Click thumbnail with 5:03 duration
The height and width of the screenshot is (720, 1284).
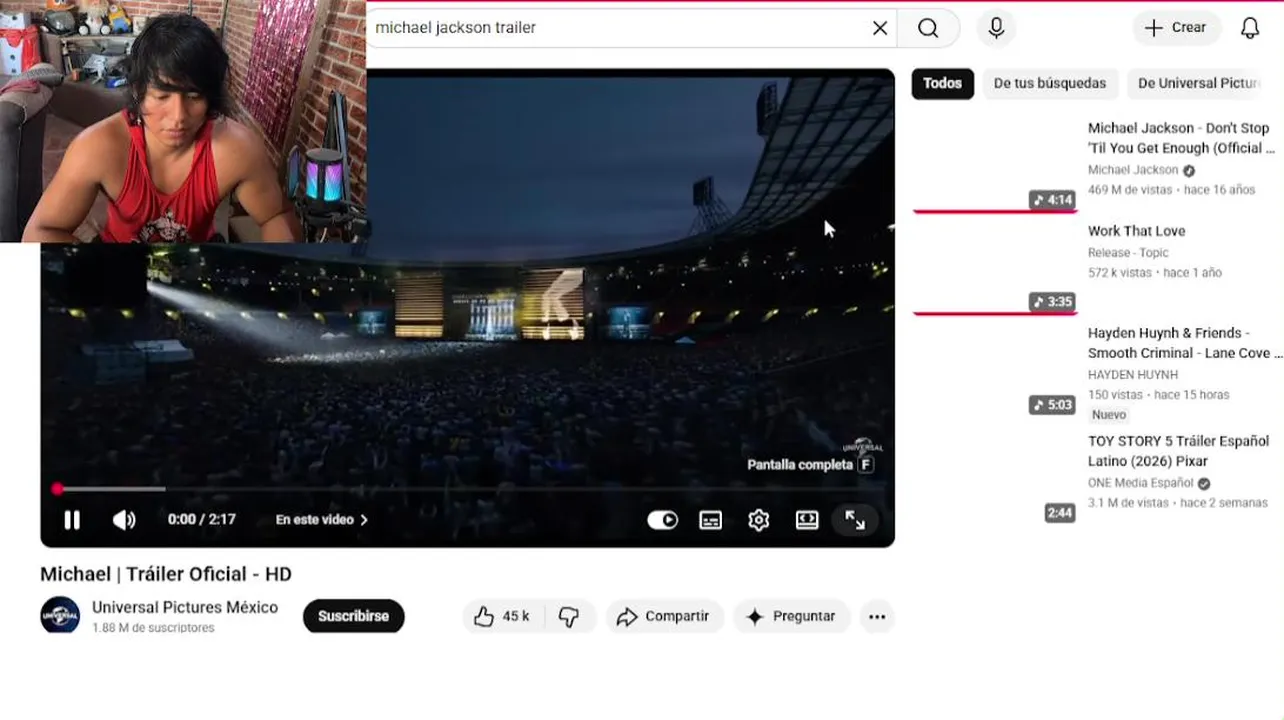[994, 371]
